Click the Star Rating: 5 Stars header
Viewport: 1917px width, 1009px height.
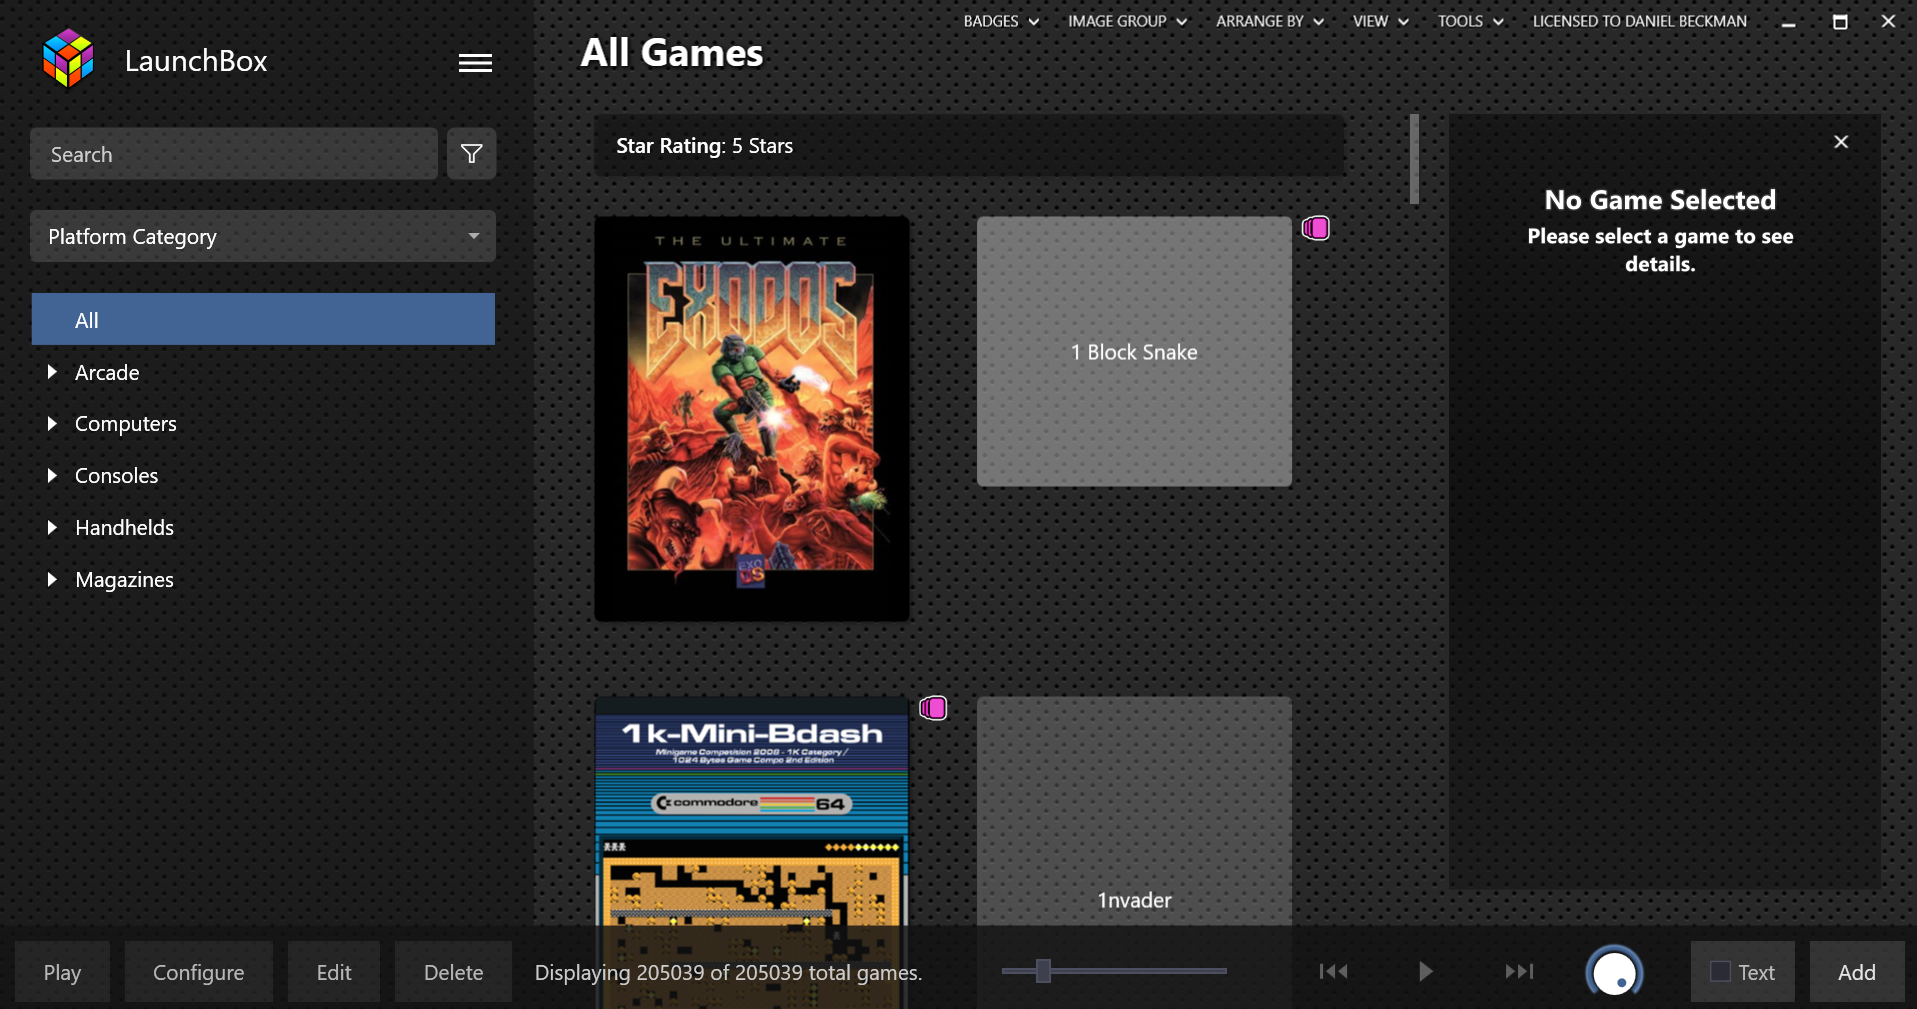point(969,146)
